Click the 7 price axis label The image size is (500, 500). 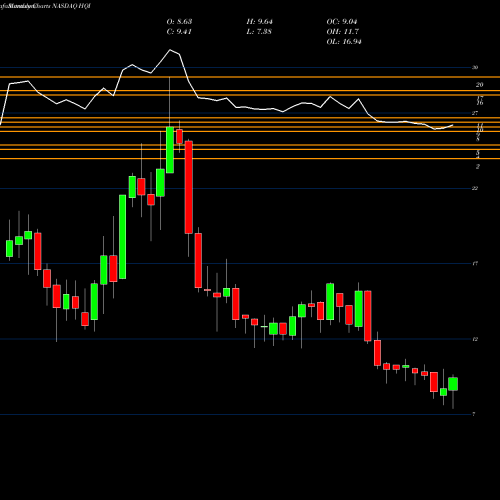pos(474,414)
